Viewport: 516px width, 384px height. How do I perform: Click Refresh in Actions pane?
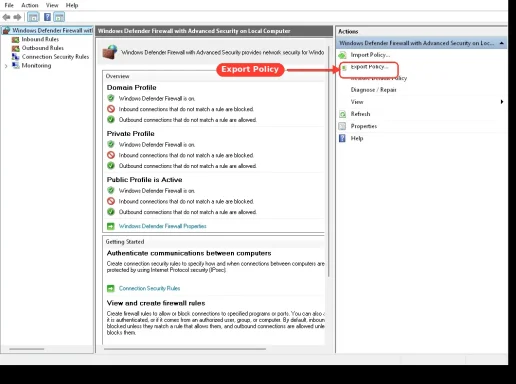coord(360,114)
